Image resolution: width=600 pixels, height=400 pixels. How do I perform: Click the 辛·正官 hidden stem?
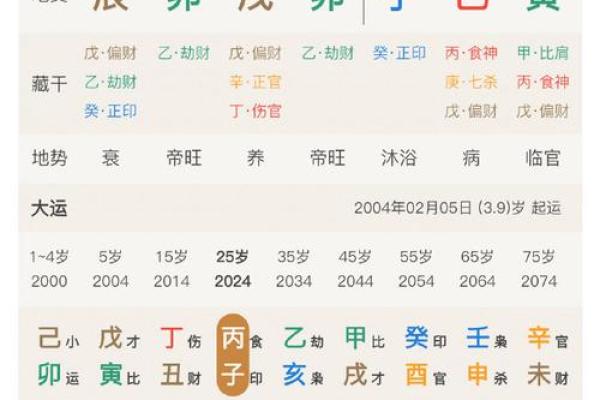click(256, 82)
